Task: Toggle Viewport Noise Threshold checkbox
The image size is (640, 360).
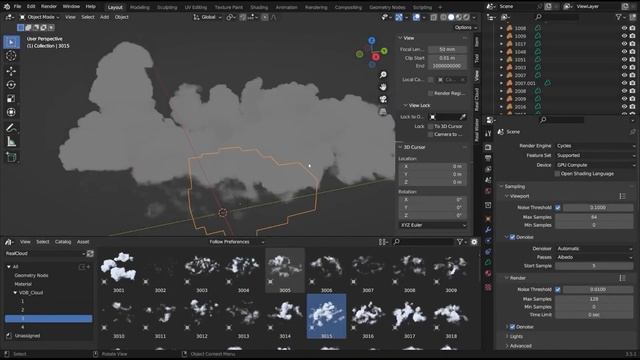Action: click(558, 208)
